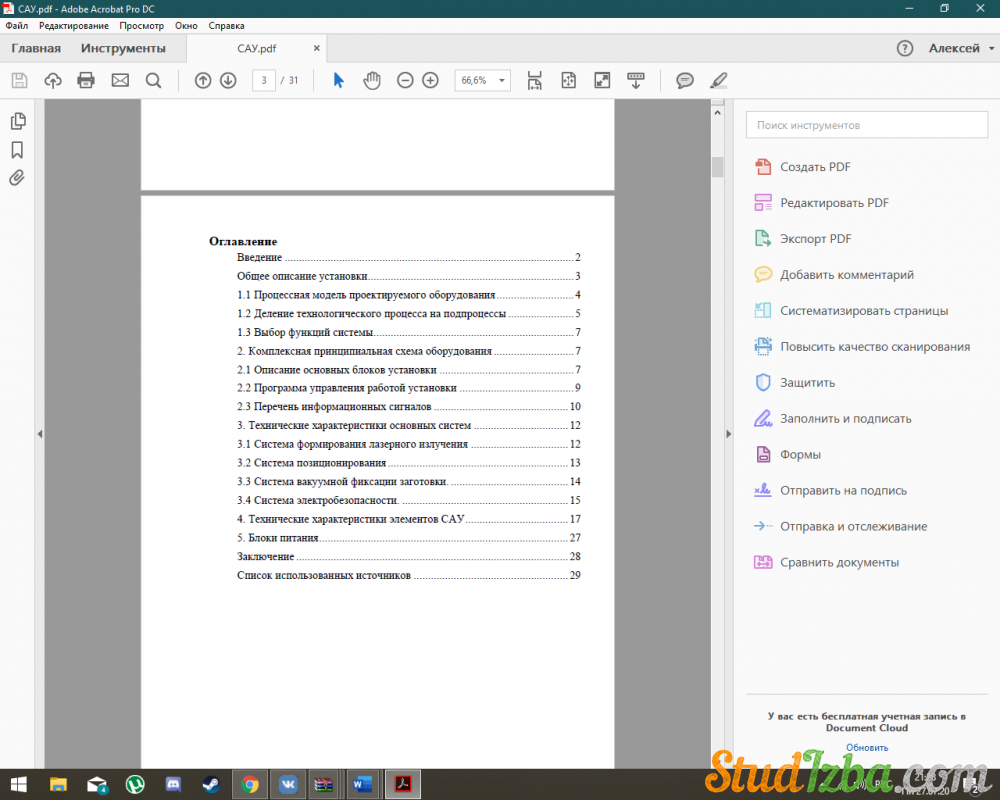Click the add comment bubble icon in toolbar
The height and width of the screenshot is (800, 1000).
coord(685,80)
